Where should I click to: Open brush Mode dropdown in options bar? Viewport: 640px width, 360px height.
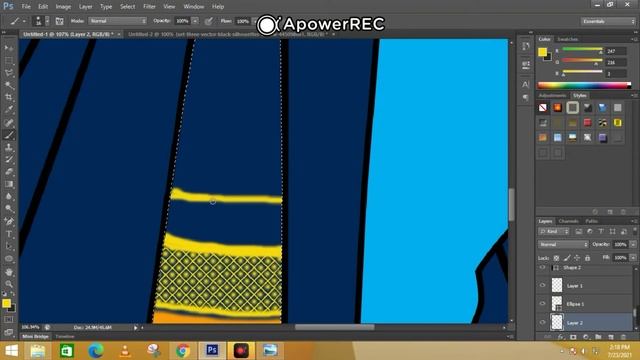118,21
